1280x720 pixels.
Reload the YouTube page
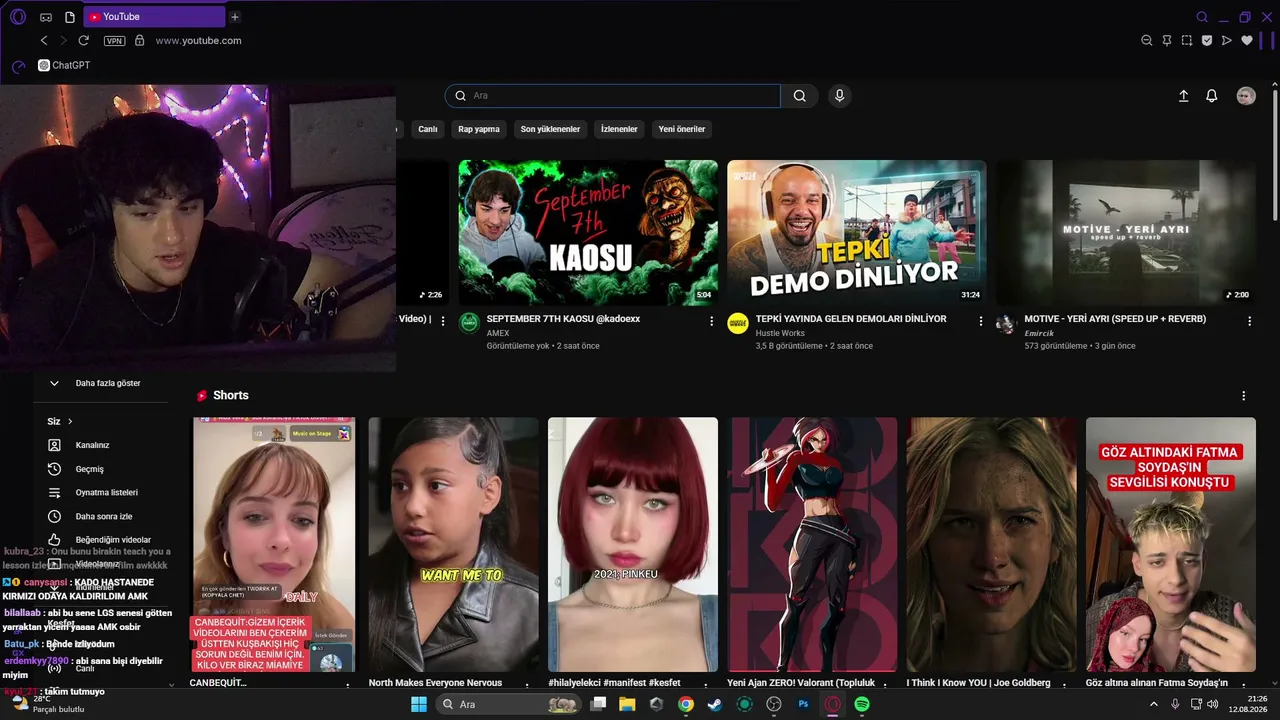click(84, 40)
